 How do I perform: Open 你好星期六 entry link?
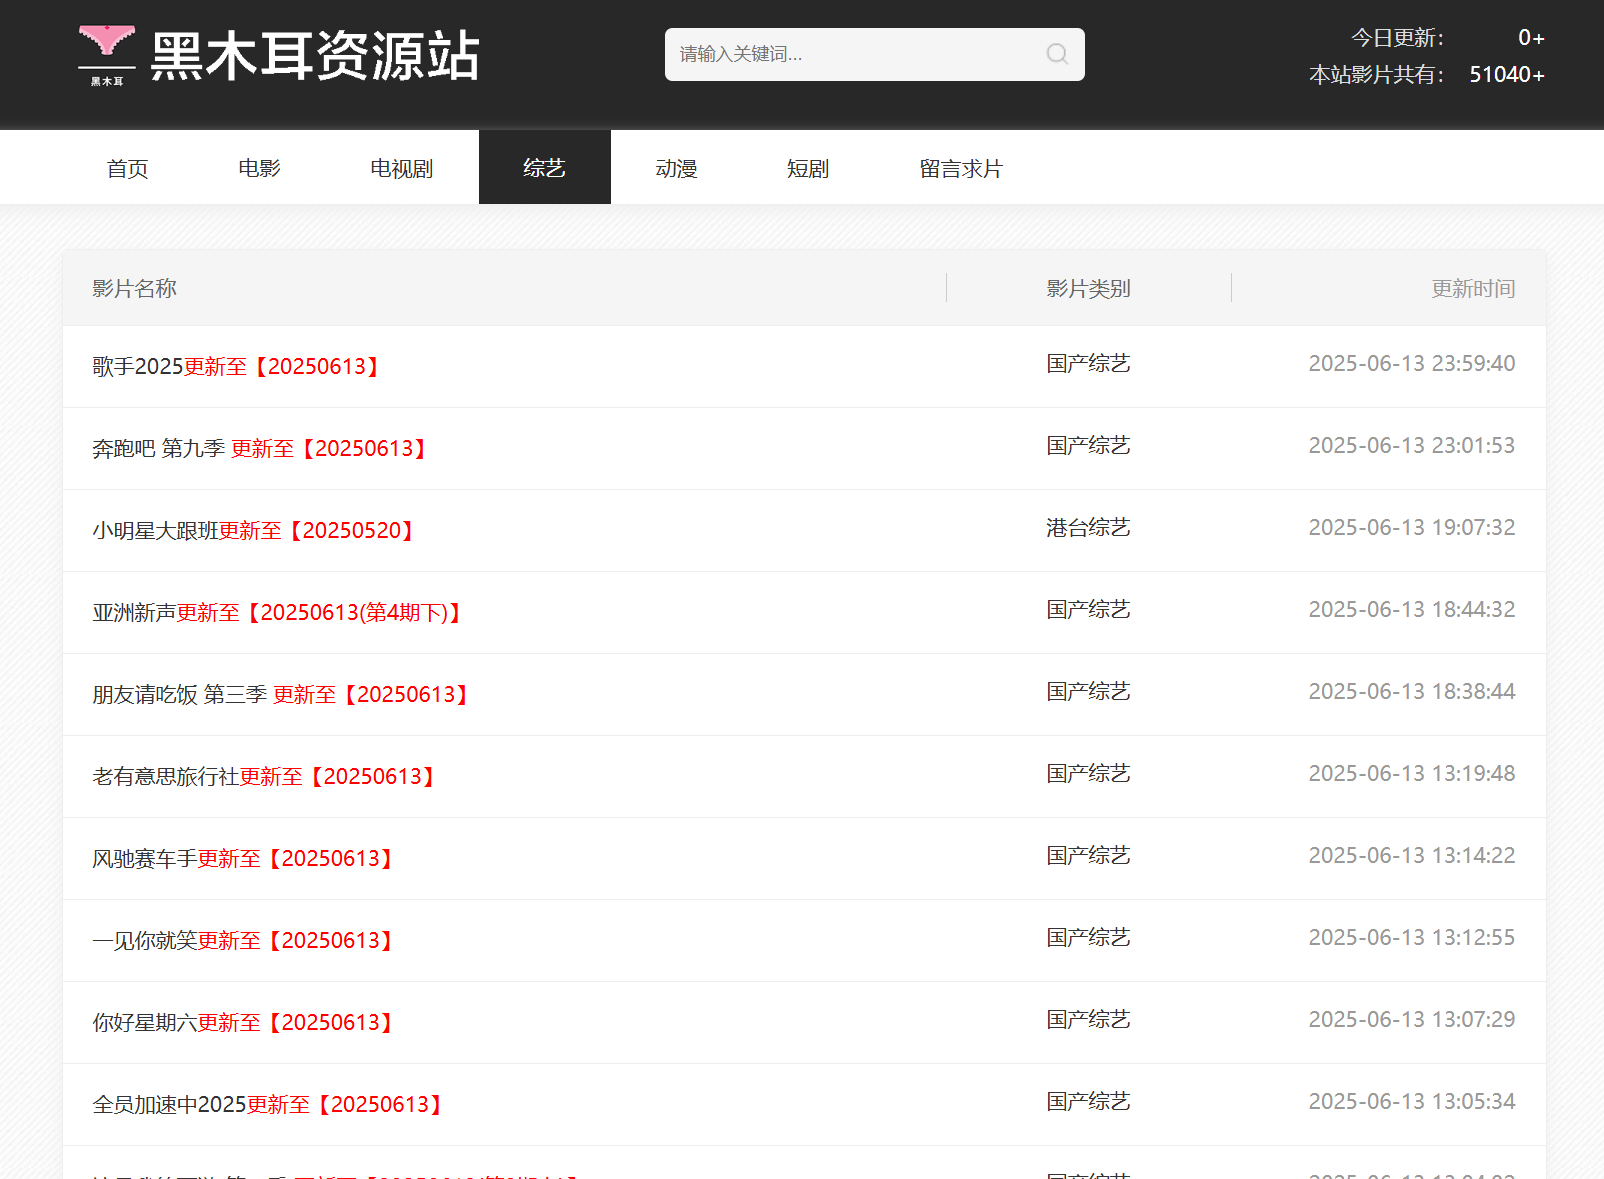pyautogui.click(x=244, y=1022)
